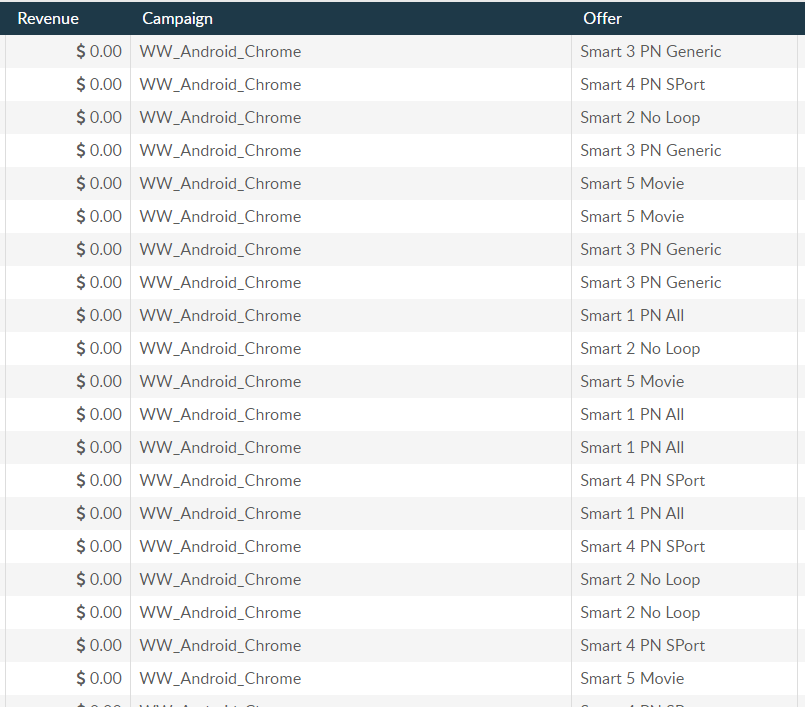Image resolution: width=805 pixels, height=707 pixels.
Task: Sort by the Revenue column header
Action: pos(48,18)
